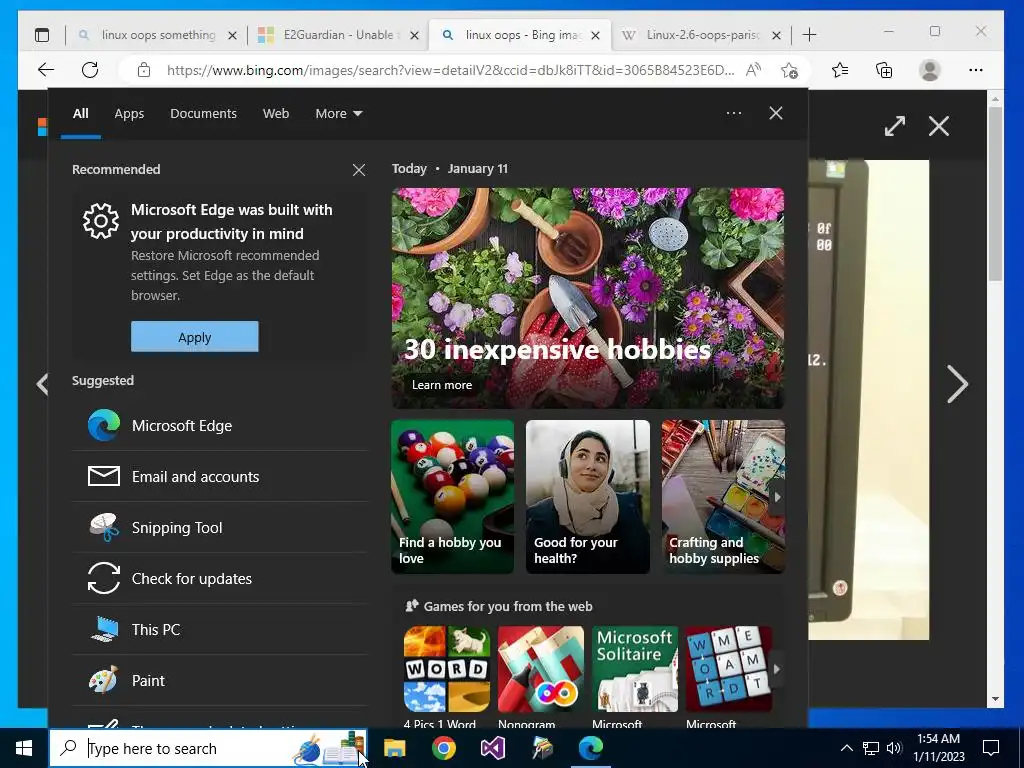This screenshot has width=1024, height=768.
Task: Open Email and accounts suggestion
Action: point(220,477)
